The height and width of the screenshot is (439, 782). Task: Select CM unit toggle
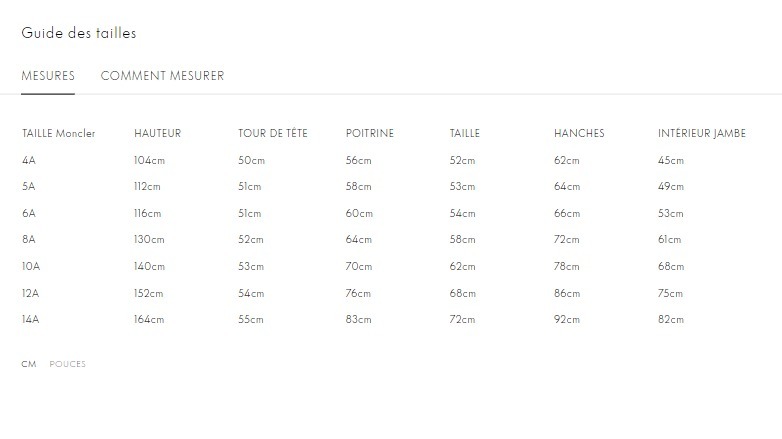[x=29, y=364]
